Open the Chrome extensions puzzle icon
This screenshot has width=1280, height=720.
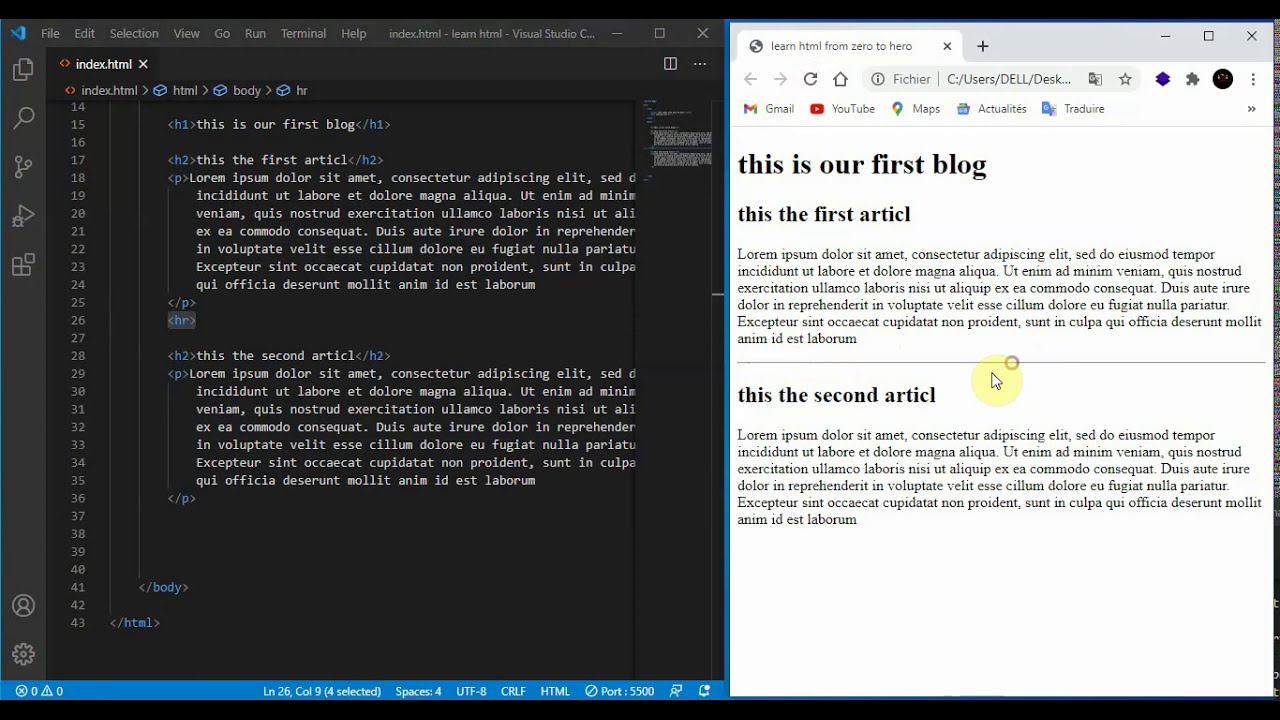click(1192, 79)
